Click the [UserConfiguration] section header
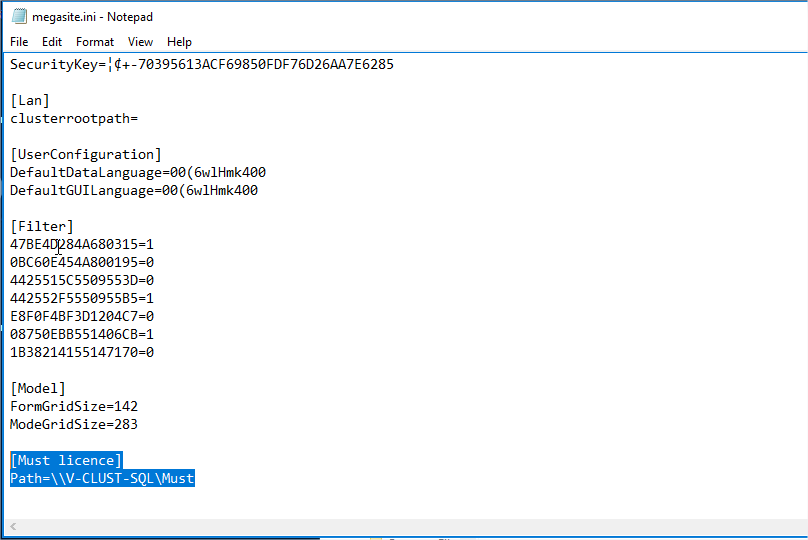The image size is (808, 540). pos(85,154)
